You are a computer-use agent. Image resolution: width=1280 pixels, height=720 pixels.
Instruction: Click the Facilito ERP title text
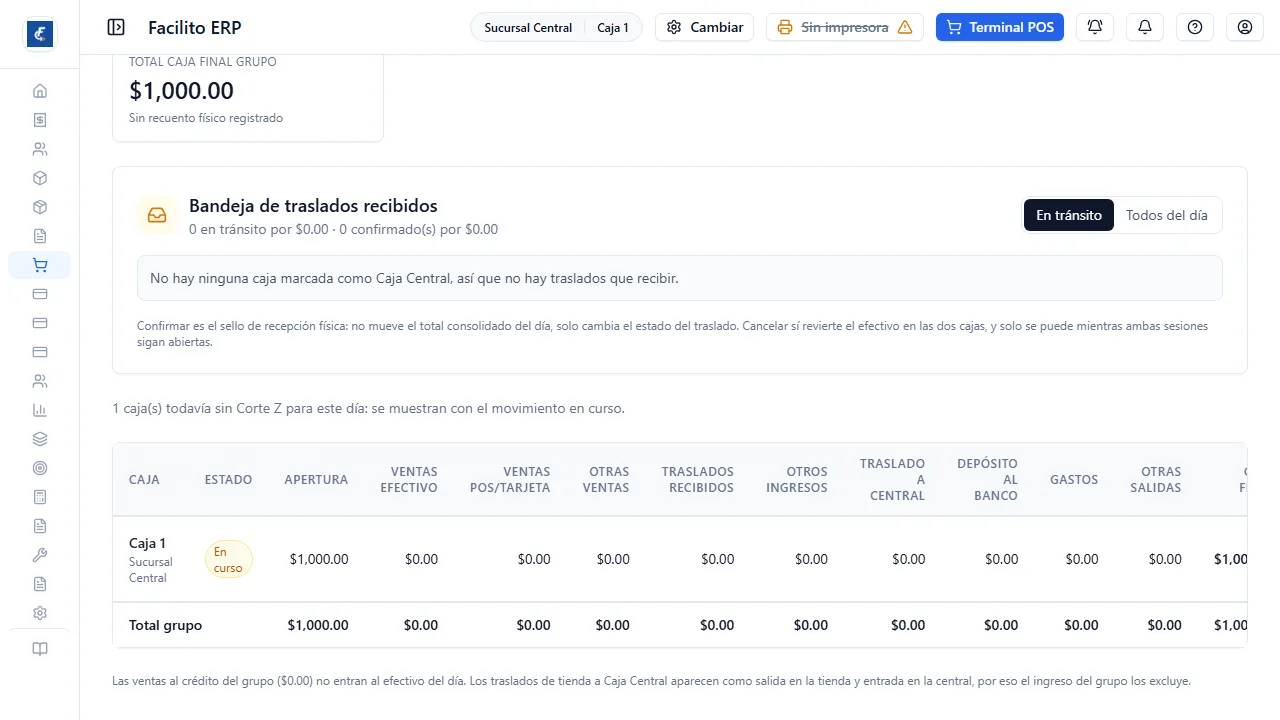194,28
